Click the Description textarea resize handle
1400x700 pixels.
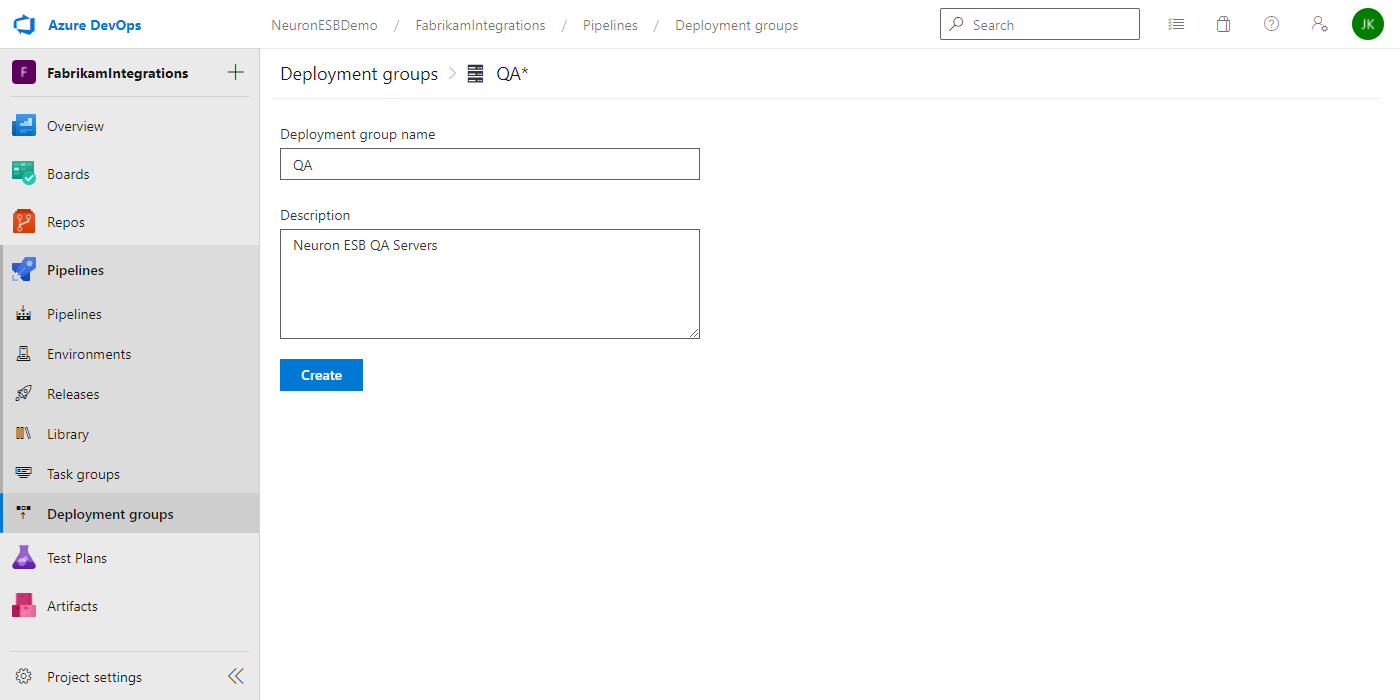692,331
